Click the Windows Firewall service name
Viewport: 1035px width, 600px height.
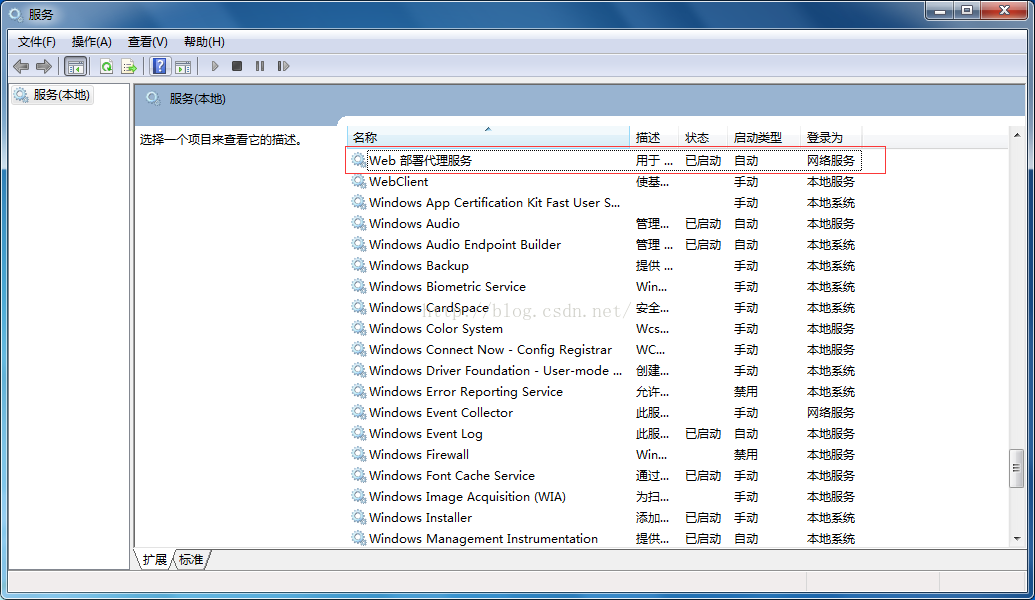[419, 455]
